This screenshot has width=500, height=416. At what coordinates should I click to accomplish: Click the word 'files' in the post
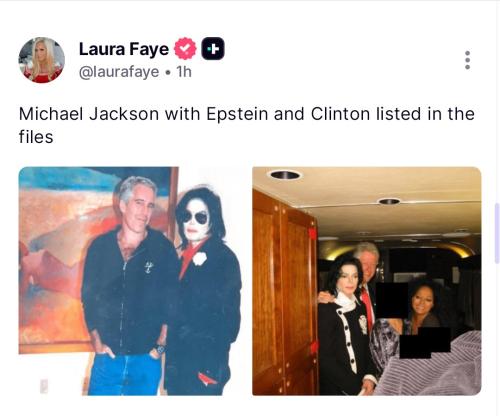(36, 137)
